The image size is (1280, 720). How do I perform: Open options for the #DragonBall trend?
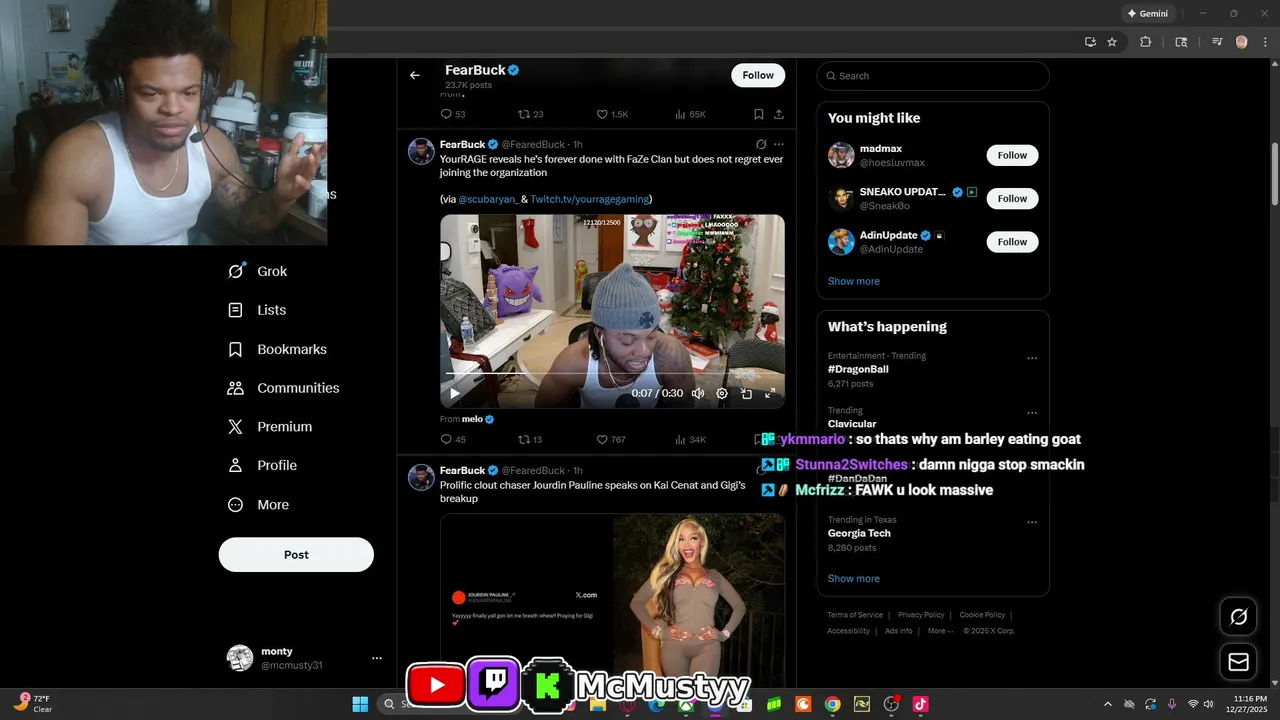[x=1032, y=358]
